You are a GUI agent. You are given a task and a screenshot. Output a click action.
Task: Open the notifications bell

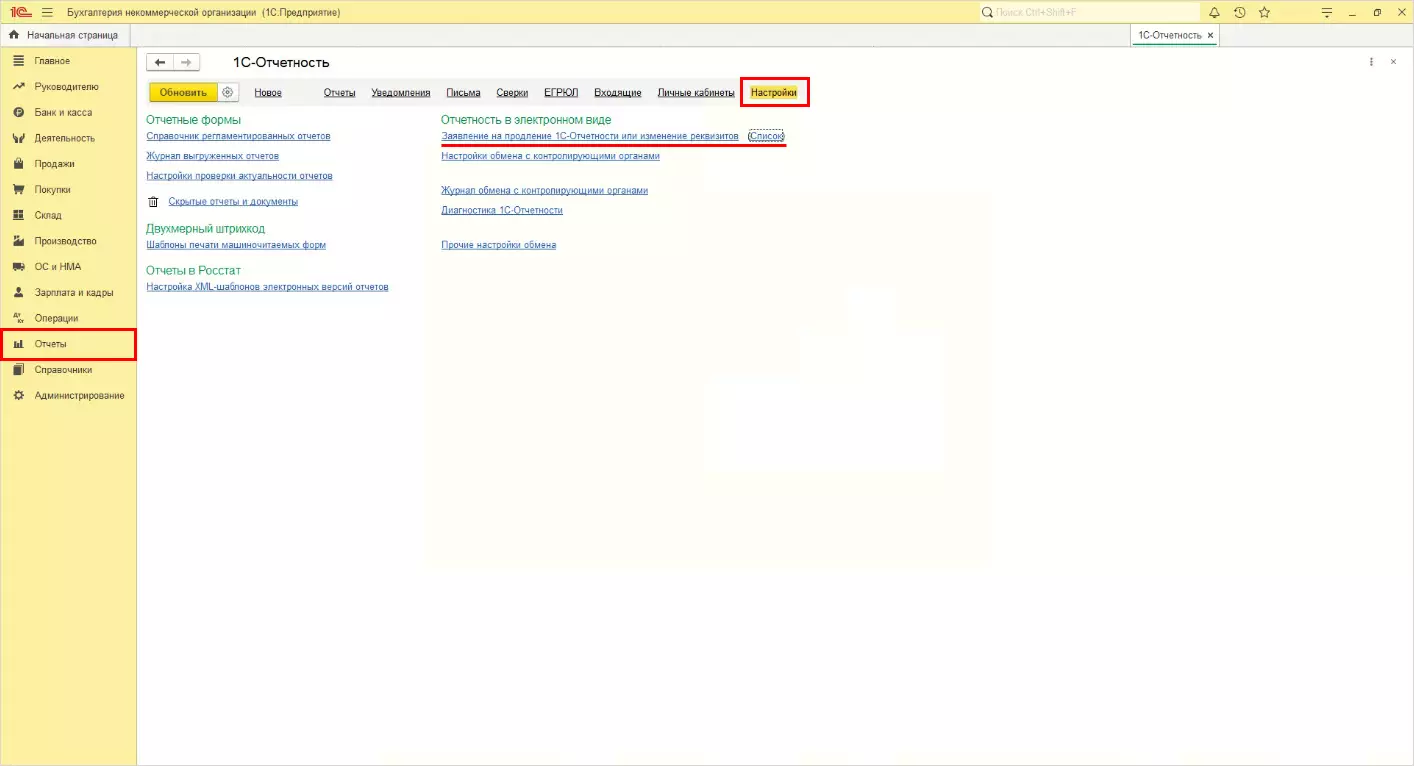pos(1215,12)
